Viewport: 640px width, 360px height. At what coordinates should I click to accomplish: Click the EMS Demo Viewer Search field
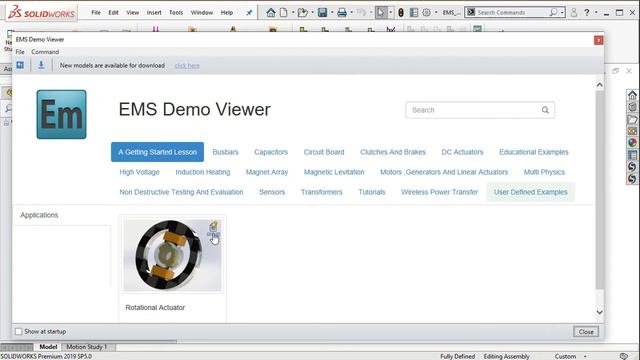(480, 110)
